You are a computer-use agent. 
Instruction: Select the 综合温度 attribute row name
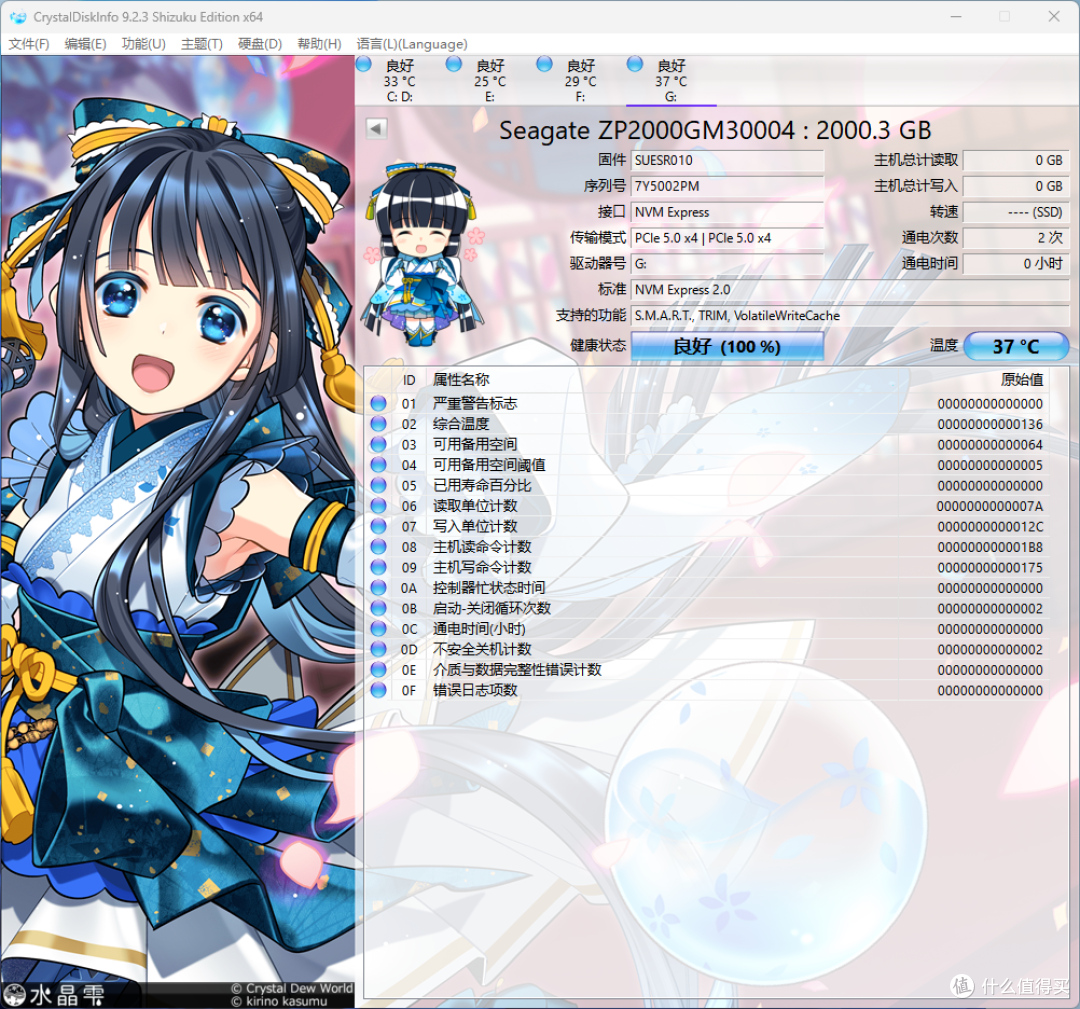[461, 424]
